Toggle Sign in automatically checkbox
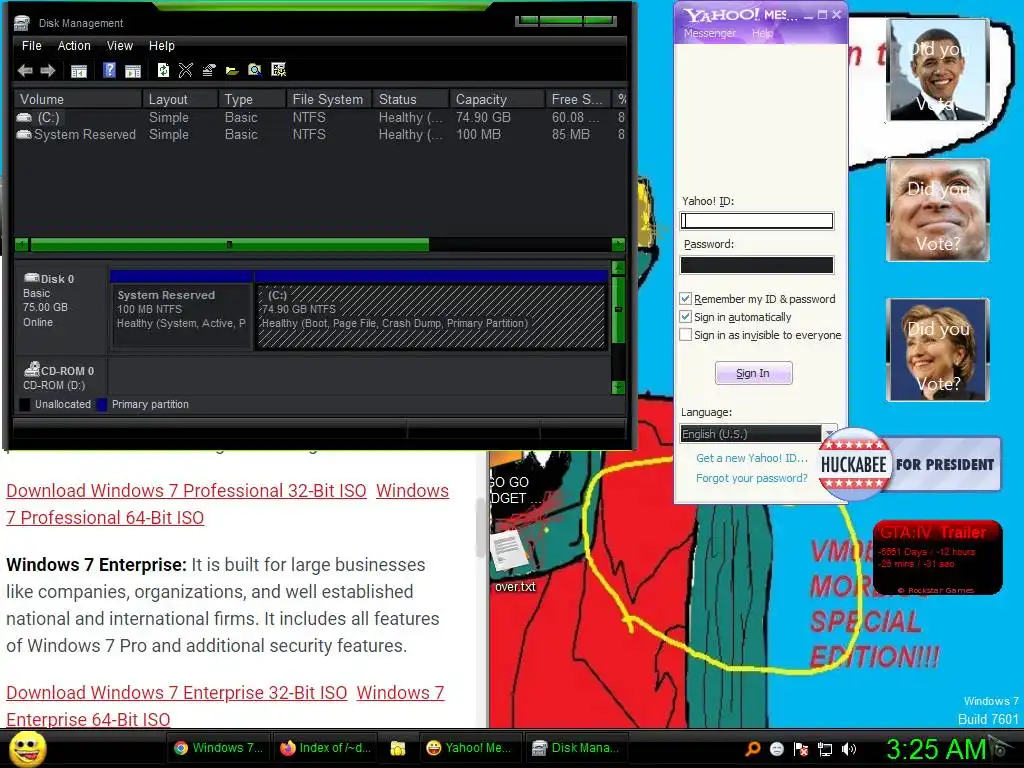This screenshot has height=768, width=1024. point(685,317)
